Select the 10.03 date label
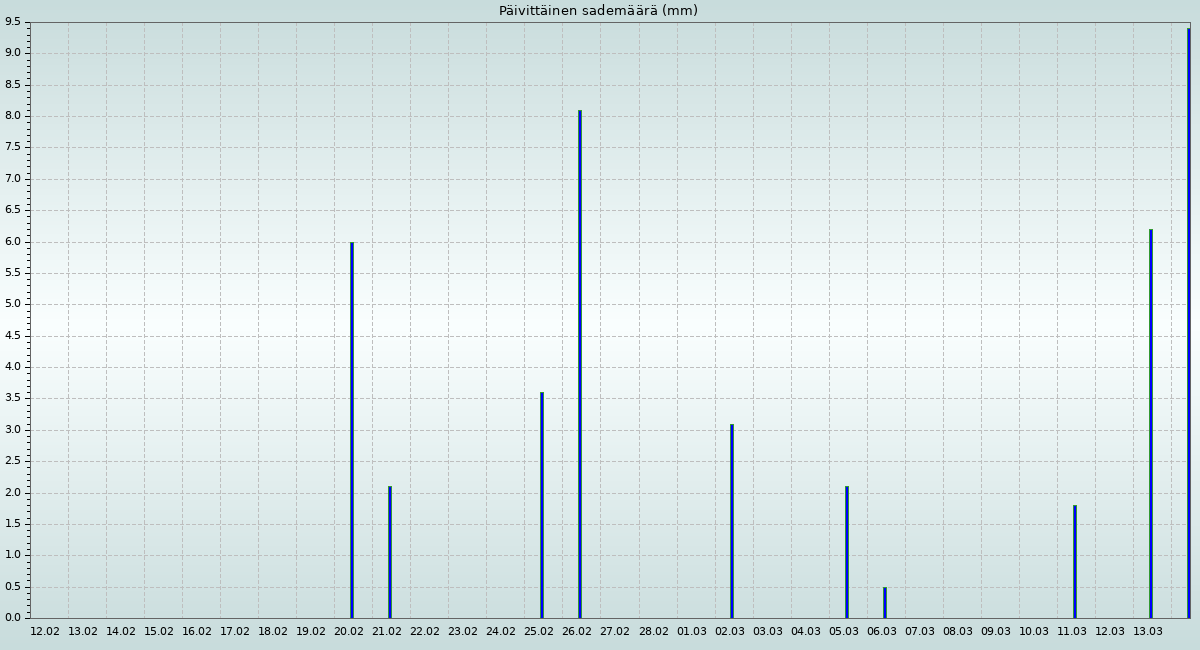1200x650 pixels. coord(1034,632)
